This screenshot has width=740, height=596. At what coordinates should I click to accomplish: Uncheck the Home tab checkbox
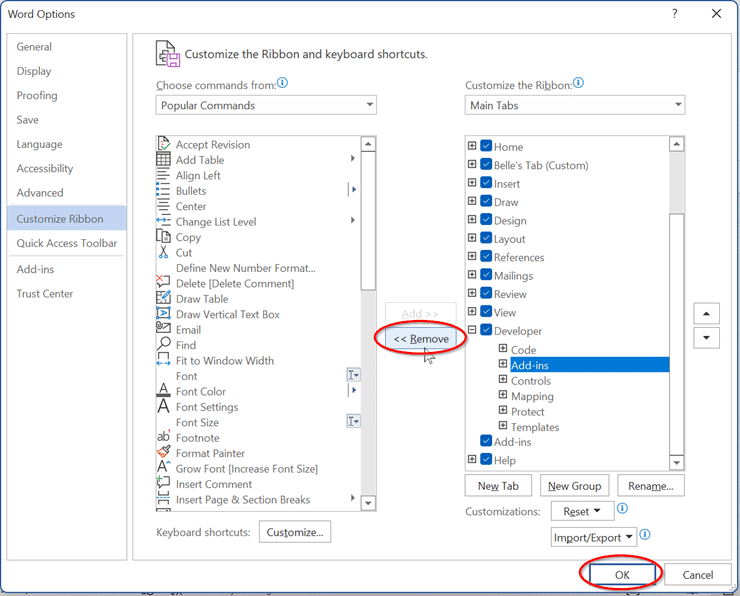pos(486,145)
